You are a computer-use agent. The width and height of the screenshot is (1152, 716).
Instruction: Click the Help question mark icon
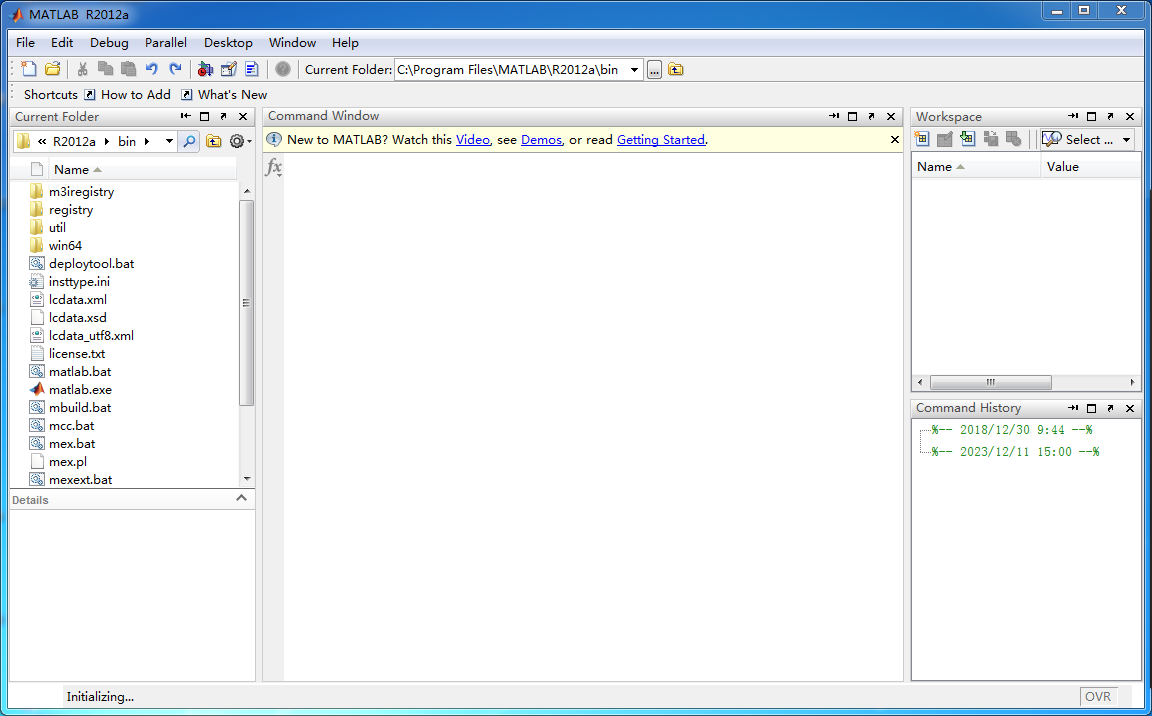pos(283,69)
